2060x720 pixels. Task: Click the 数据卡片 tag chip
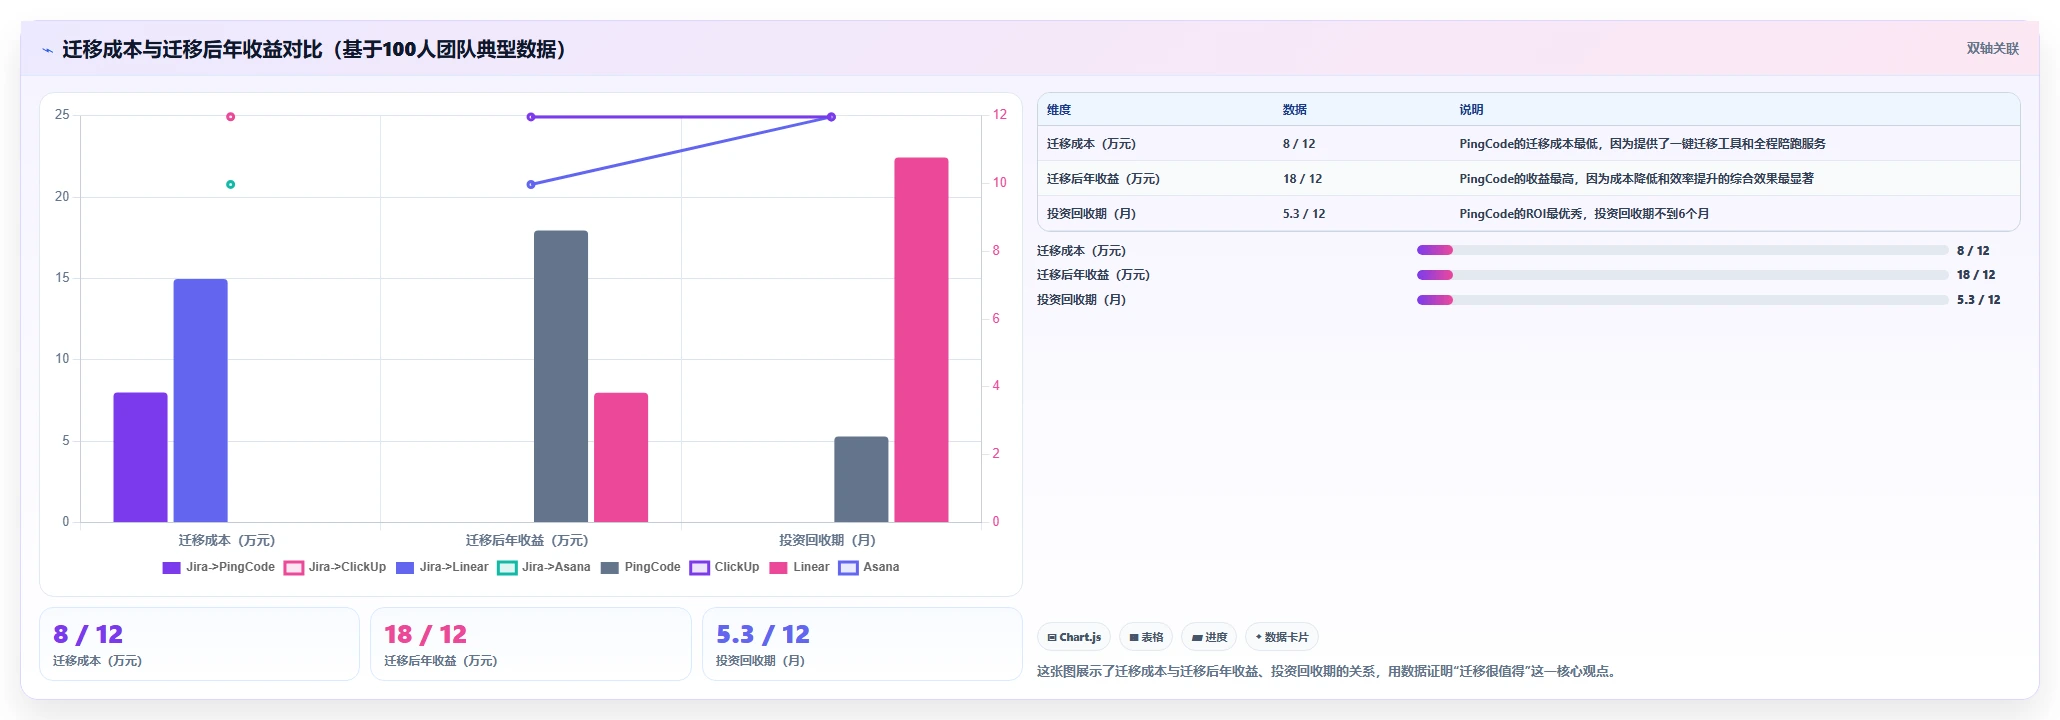tap(1281, 637)
